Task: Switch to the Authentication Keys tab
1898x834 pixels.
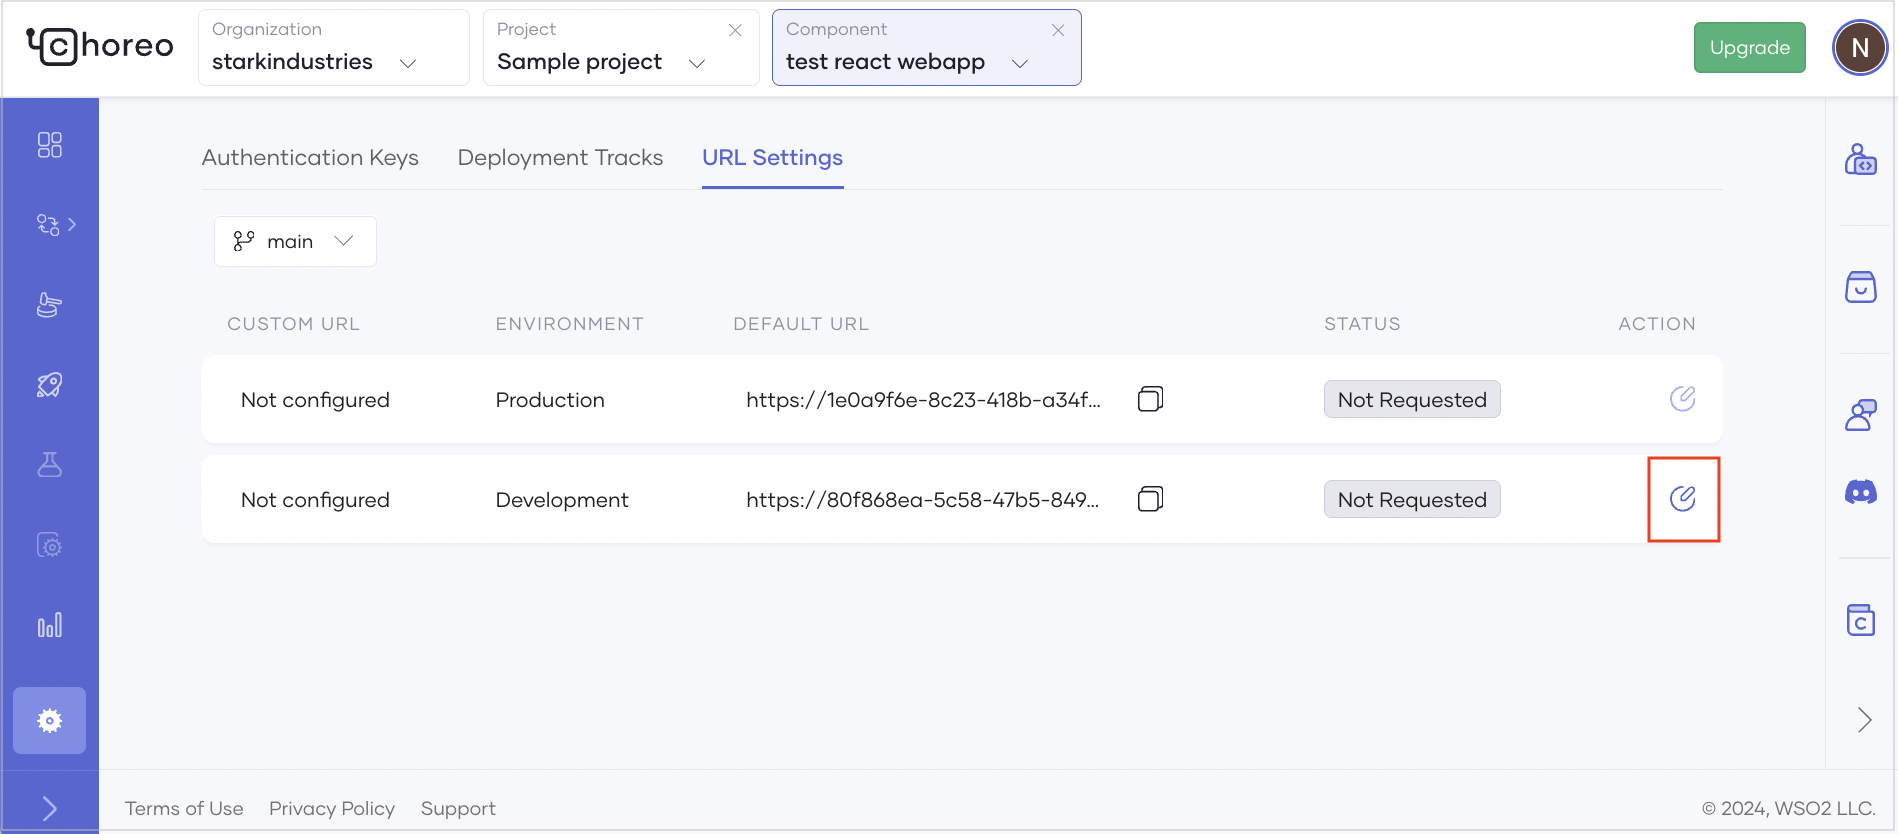Action: [310, 158]
